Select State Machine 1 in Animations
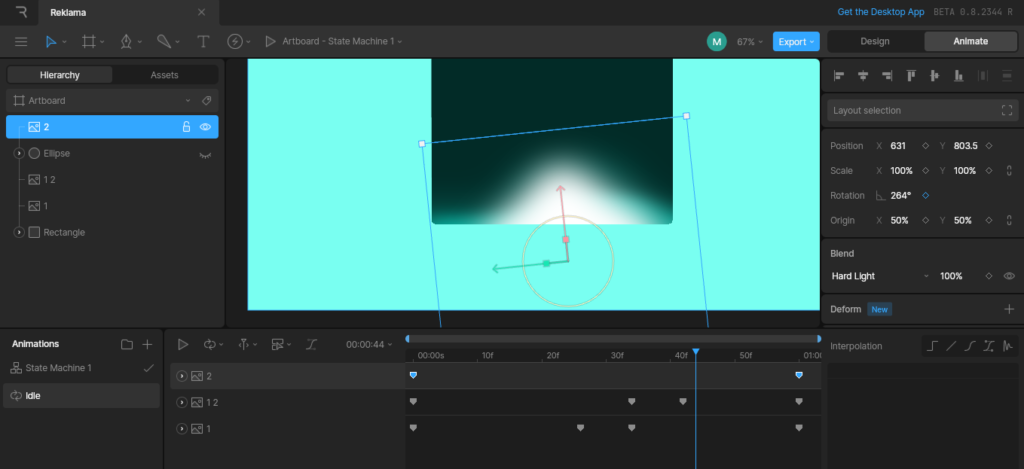This screenshot has height=469, width=1024. pos(82,368)
